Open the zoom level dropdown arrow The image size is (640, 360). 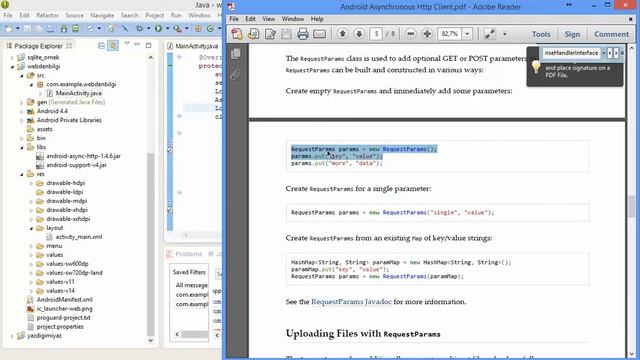467,34
